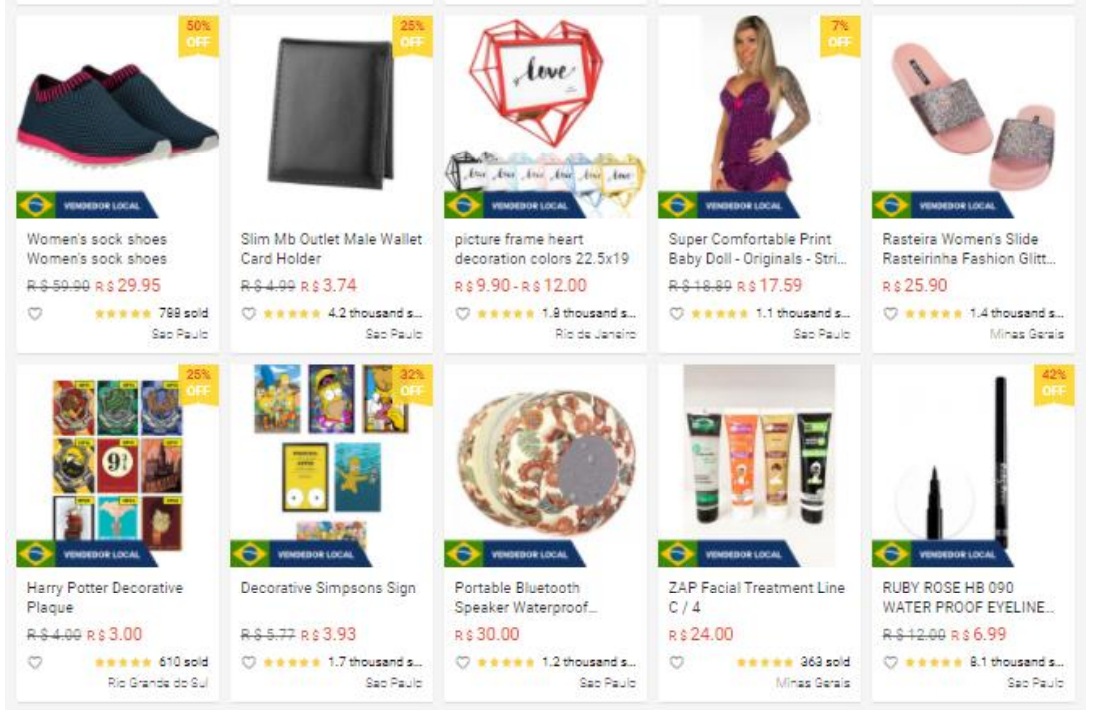Toggle heart on Super Comfortable Baby Doll

677,314
